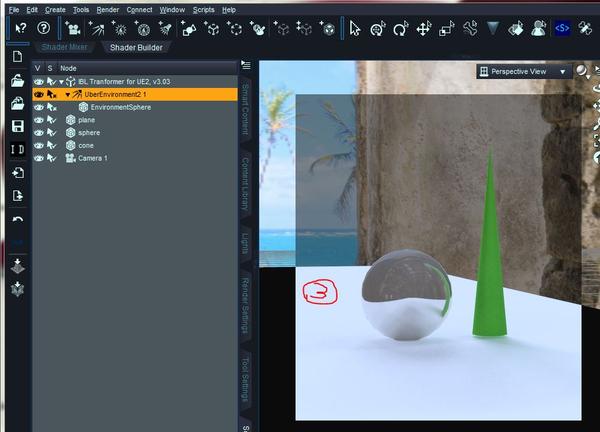The image size is (600, 432).
Task: Toggle visibility of Camera 1
Action: [x=38, y=158]
